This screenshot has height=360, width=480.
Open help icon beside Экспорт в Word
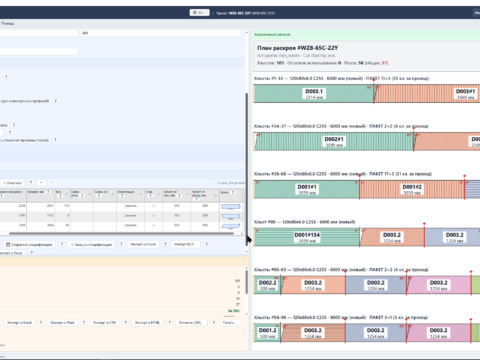coord(83,323)
